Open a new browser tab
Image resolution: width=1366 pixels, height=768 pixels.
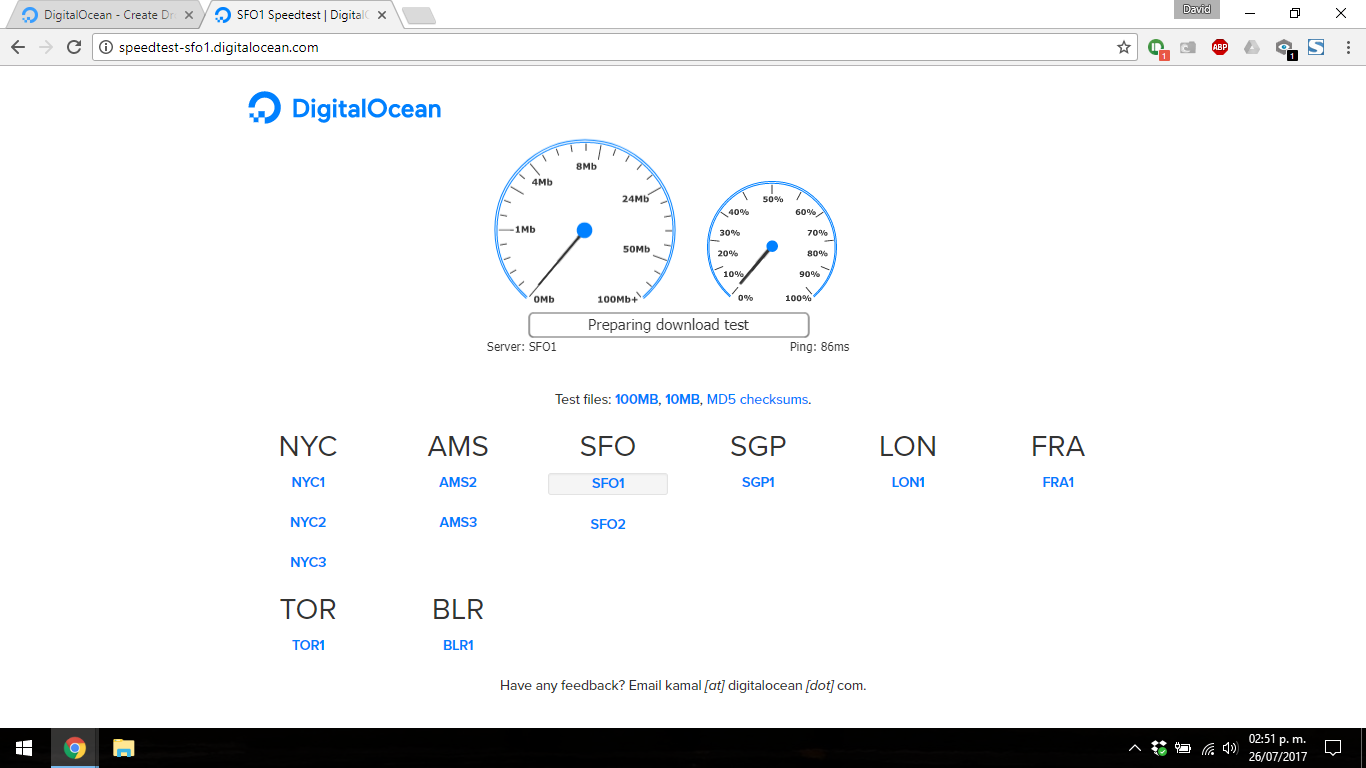click(x=418, y=15)
